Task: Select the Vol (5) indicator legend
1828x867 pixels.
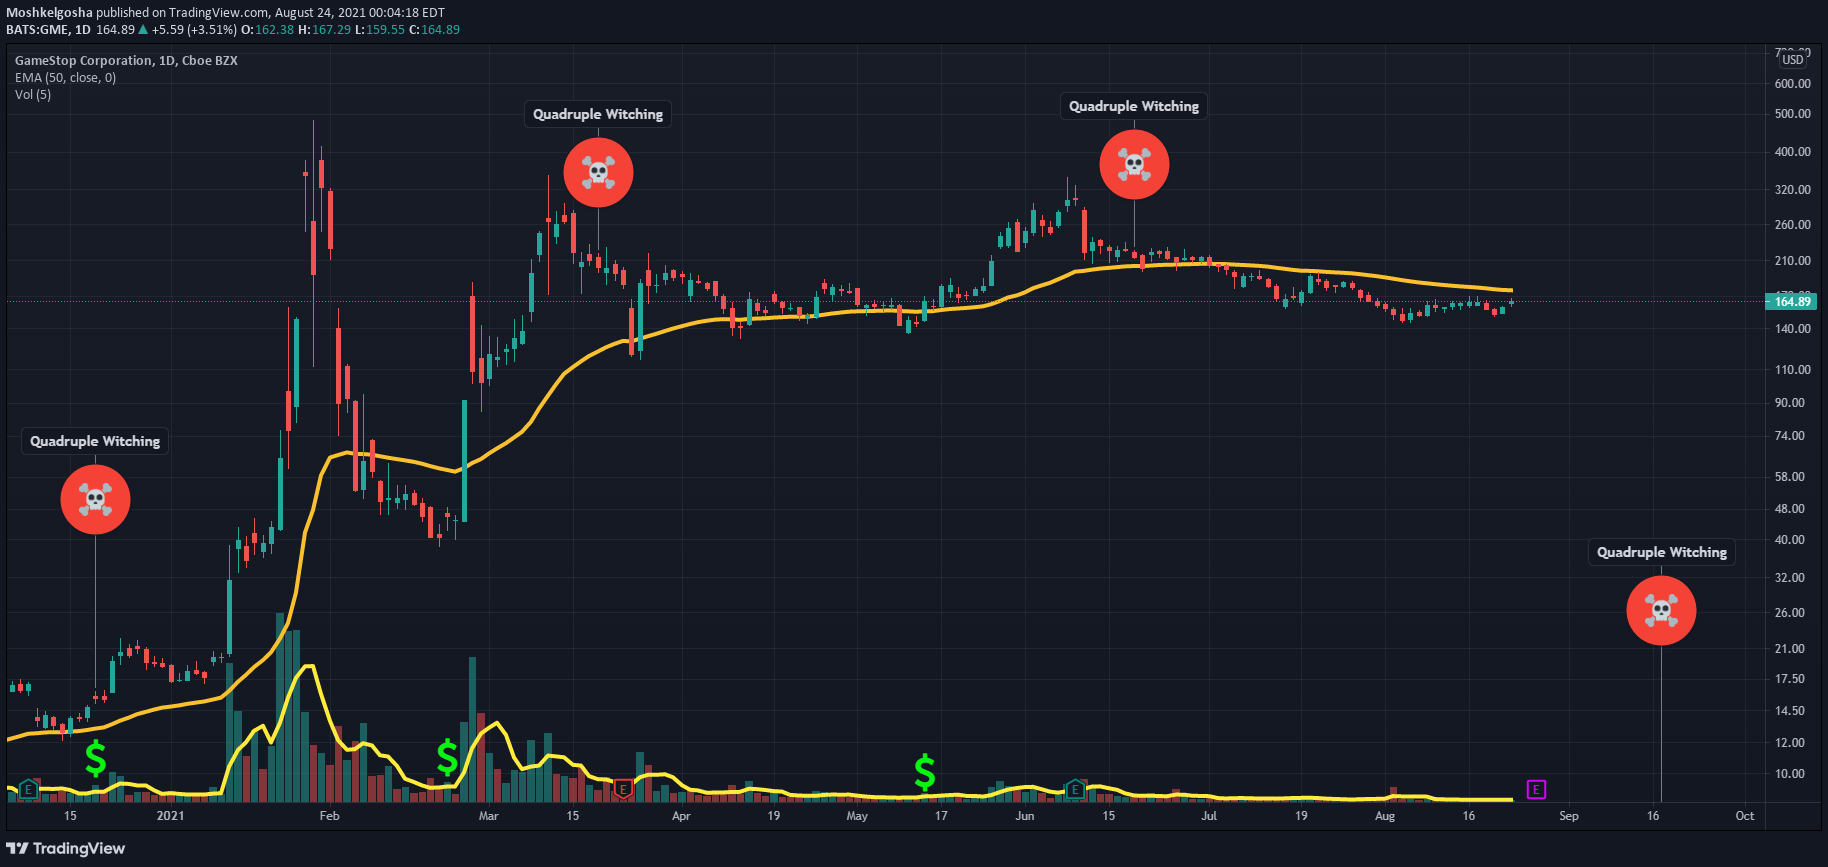Action: tap(33, 95)
